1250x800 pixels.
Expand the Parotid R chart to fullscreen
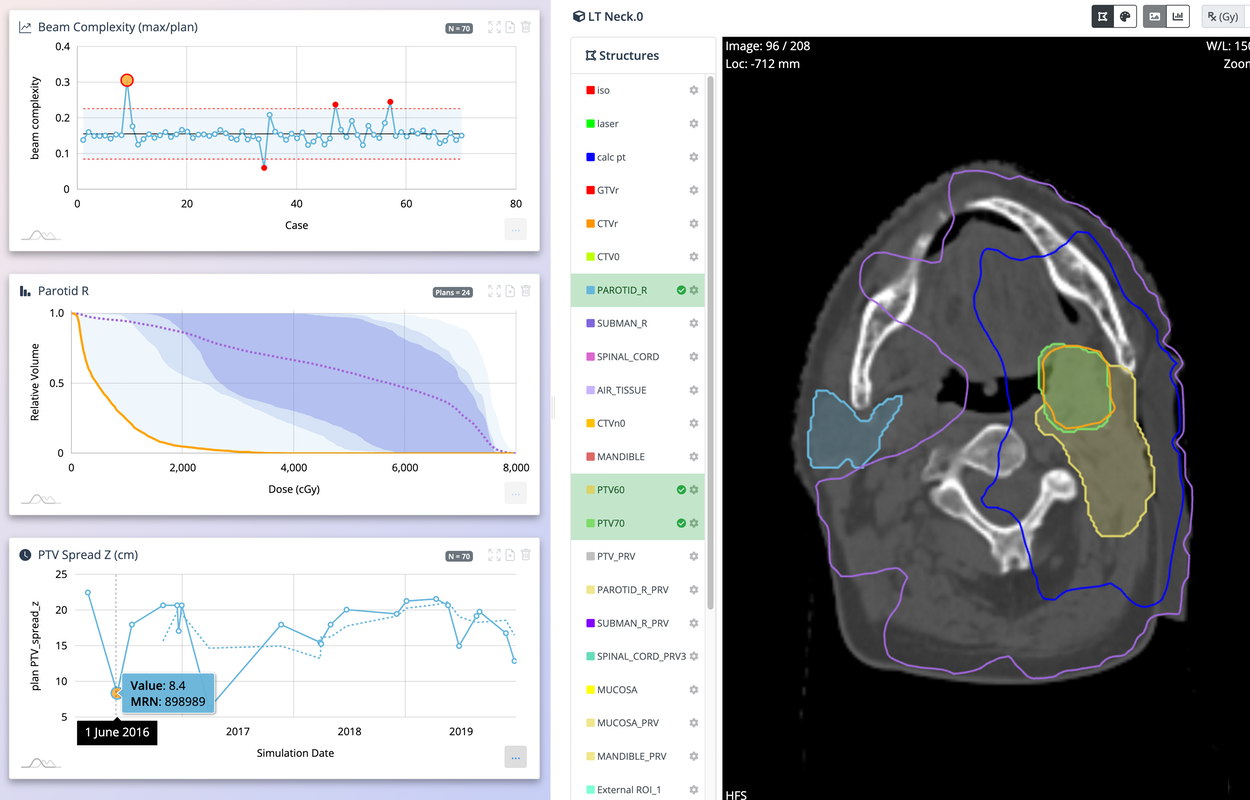click(x=494, y=291)
